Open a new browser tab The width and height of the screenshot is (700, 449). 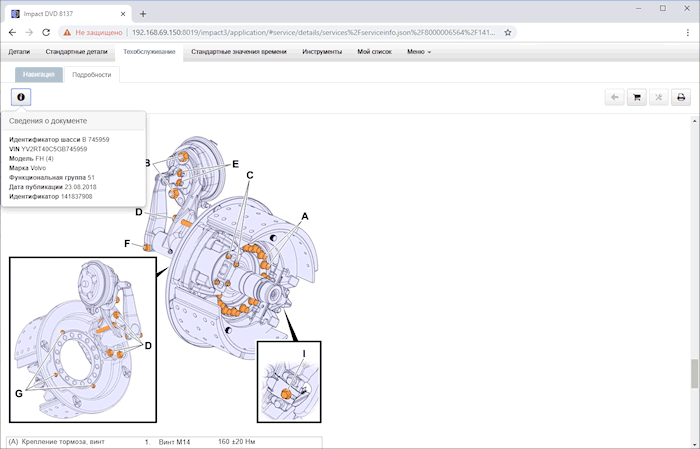click(143, 13)
